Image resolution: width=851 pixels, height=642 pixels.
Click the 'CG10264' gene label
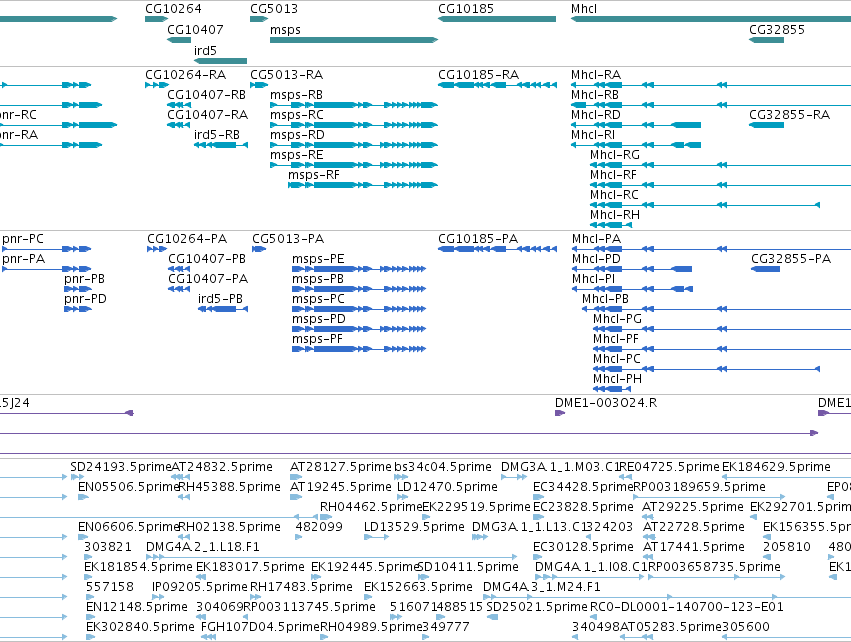(x=173, y=9)
